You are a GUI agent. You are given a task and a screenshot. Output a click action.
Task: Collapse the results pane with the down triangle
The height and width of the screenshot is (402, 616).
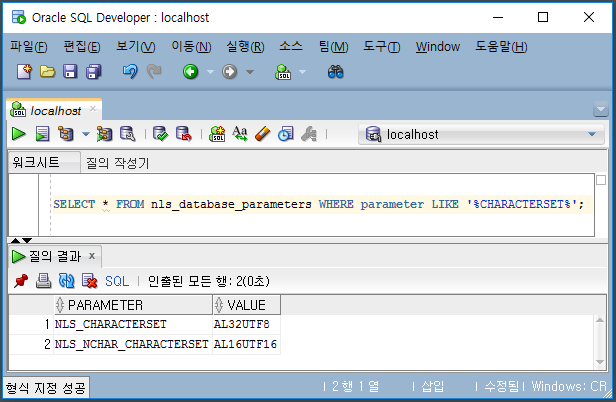tap(27, 240)
